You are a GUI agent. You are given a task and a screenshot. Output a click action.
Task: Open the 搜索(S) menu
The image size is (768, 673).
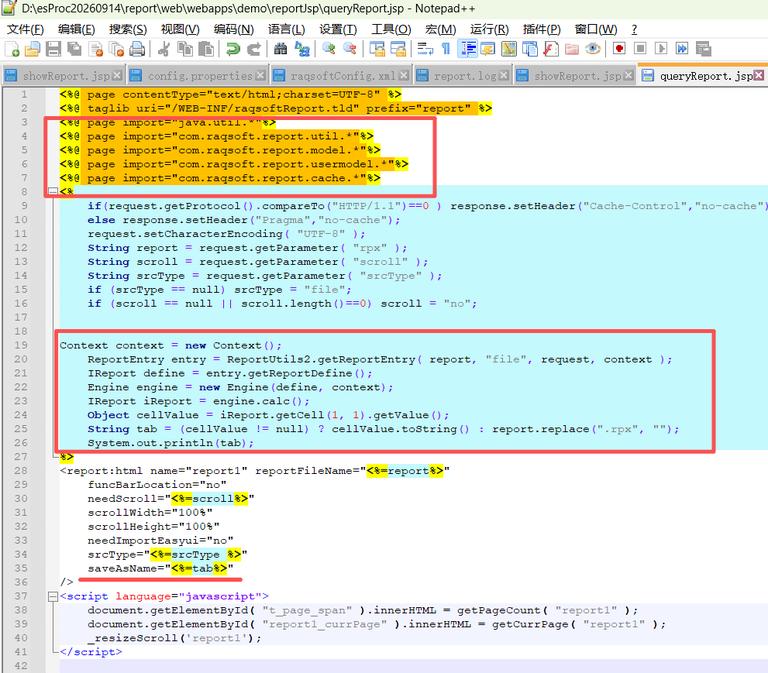(x=128, y=29)
